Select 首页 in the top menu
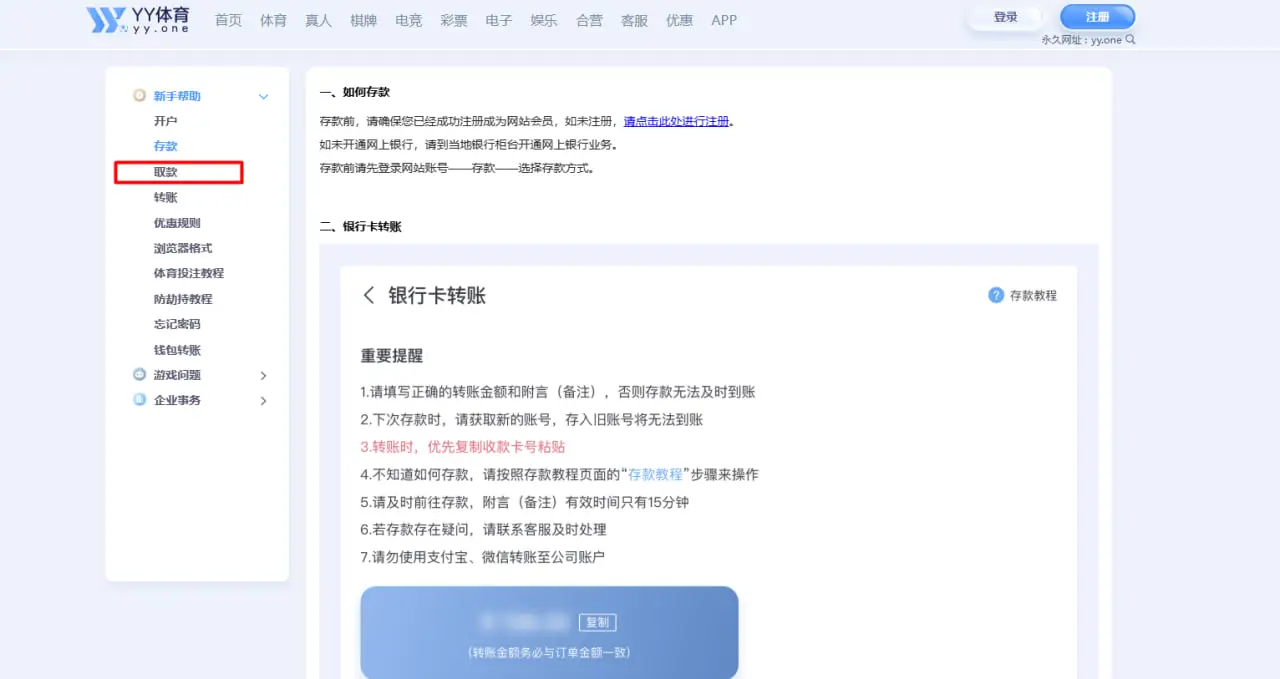This screenshot has width=1280, height=679. point(228,19)
